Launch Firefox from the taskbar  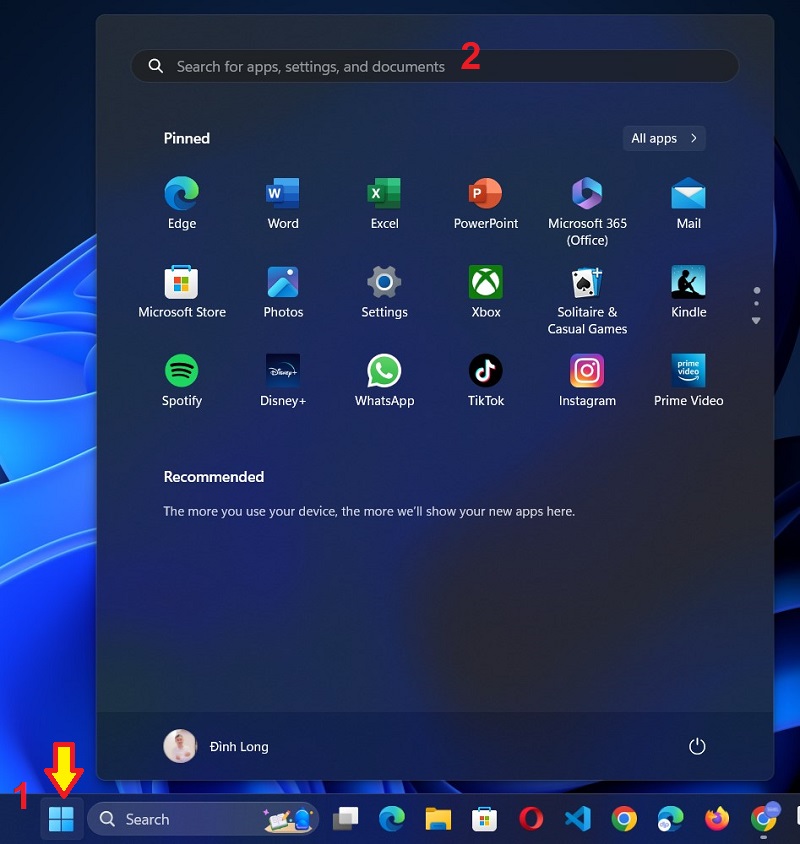coord(717,819)
